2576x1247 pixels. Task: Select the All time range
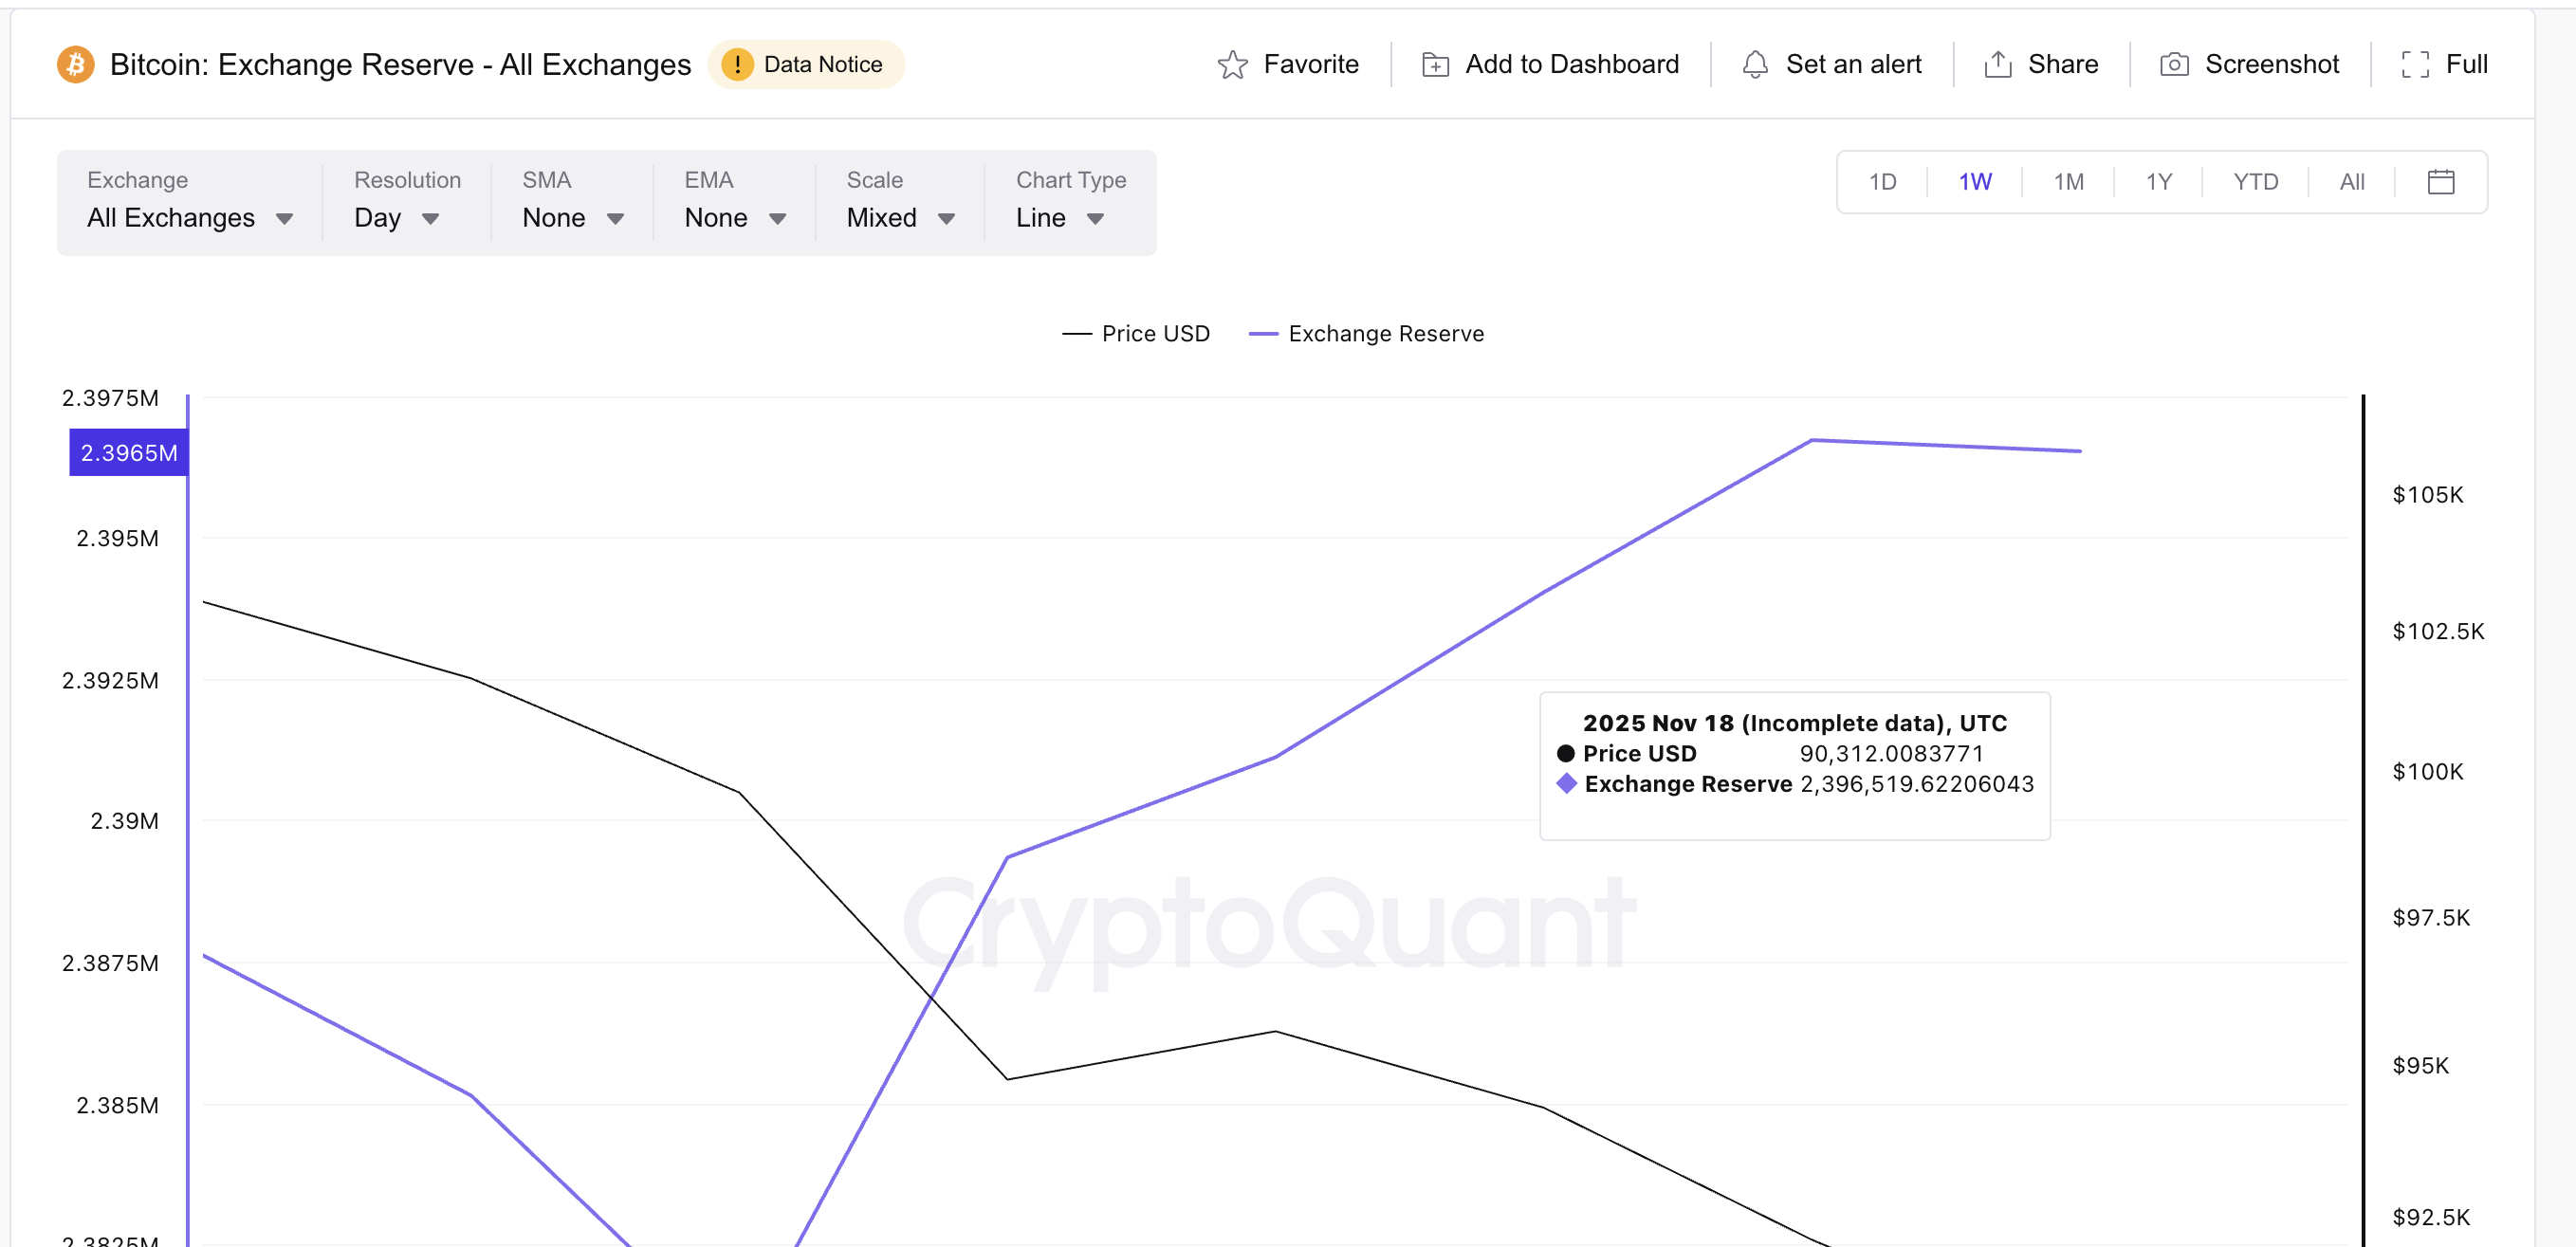[x=2351, y=182]
